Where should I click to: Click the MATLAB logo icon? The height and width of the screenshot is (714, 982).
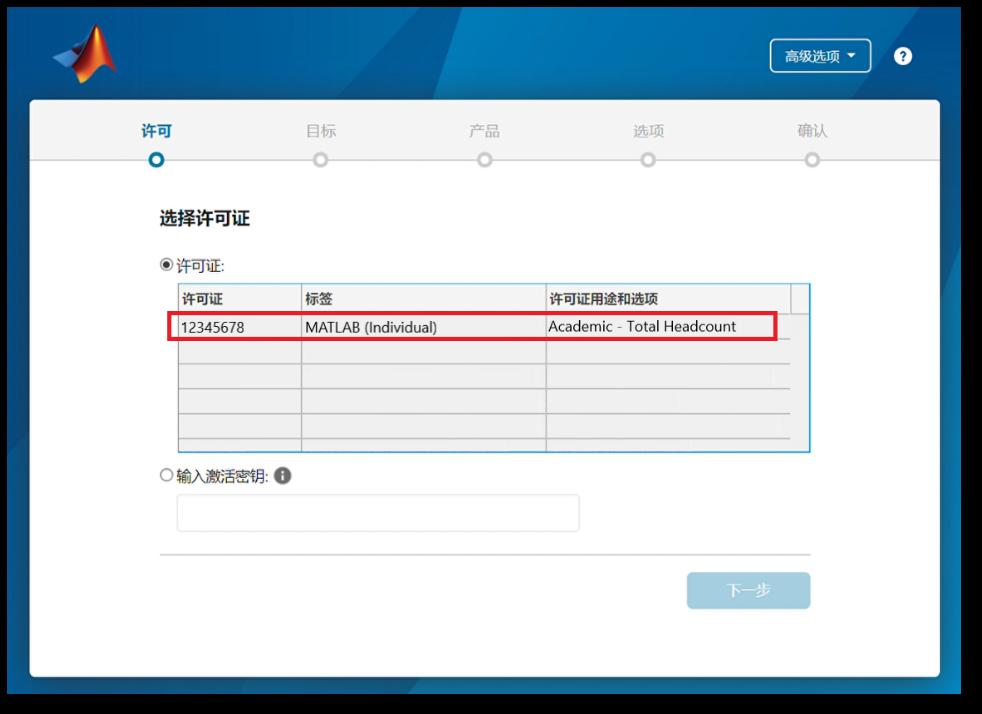86,54
